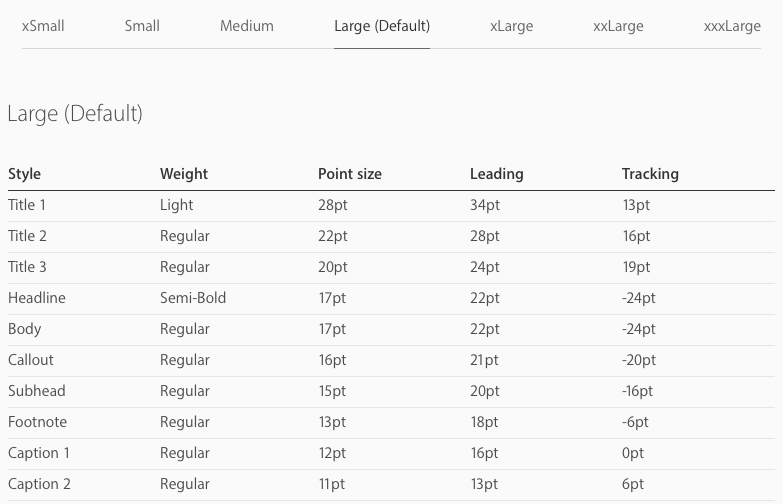This screenshot has height=504, width=783.
Task: Select the Small size tab
Action: (142, 26)
